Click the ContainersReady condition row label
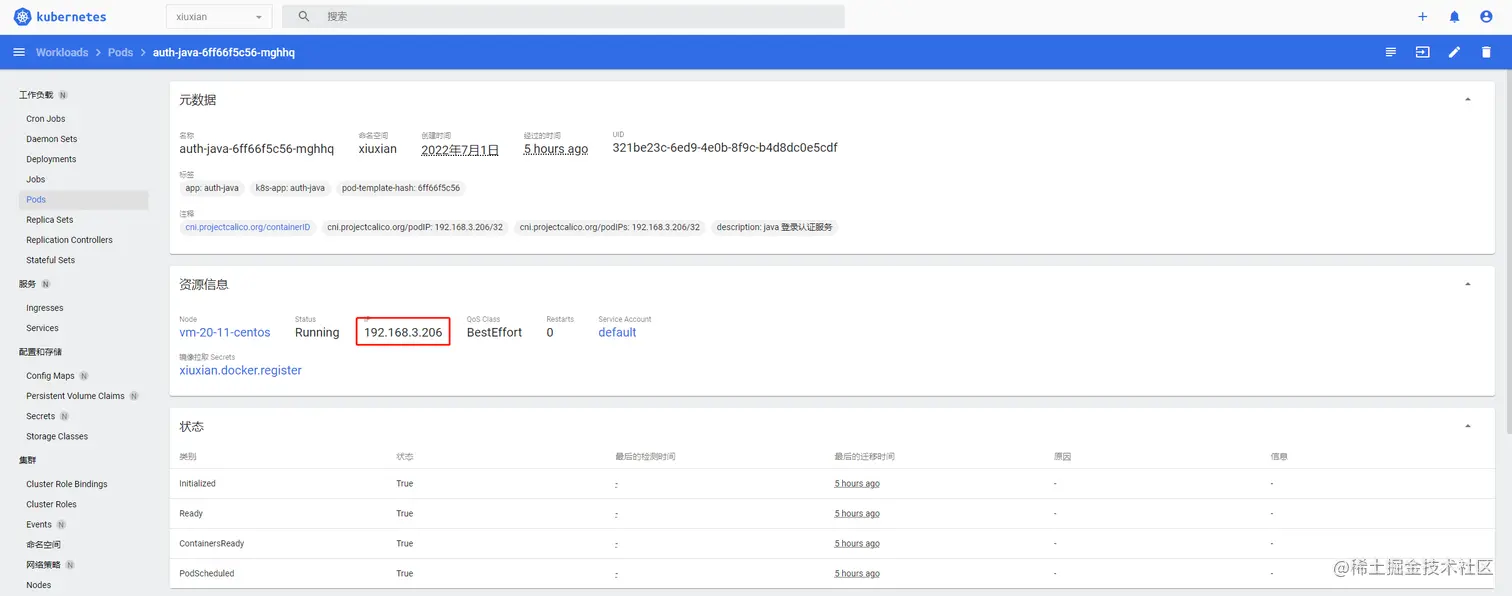The height and width of the screenshot is (596, 1512). [x=211, y=543]
